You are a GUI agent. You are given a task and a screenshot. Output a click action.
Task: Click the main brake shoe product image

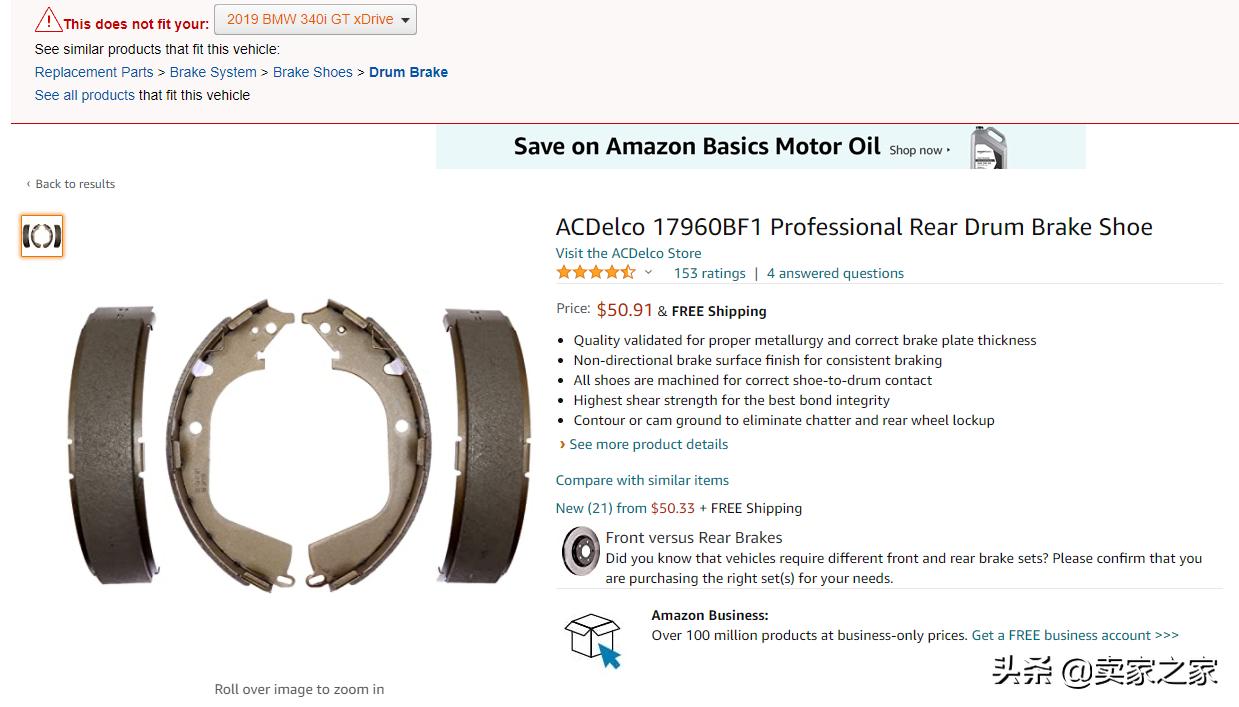click(299, 443)
